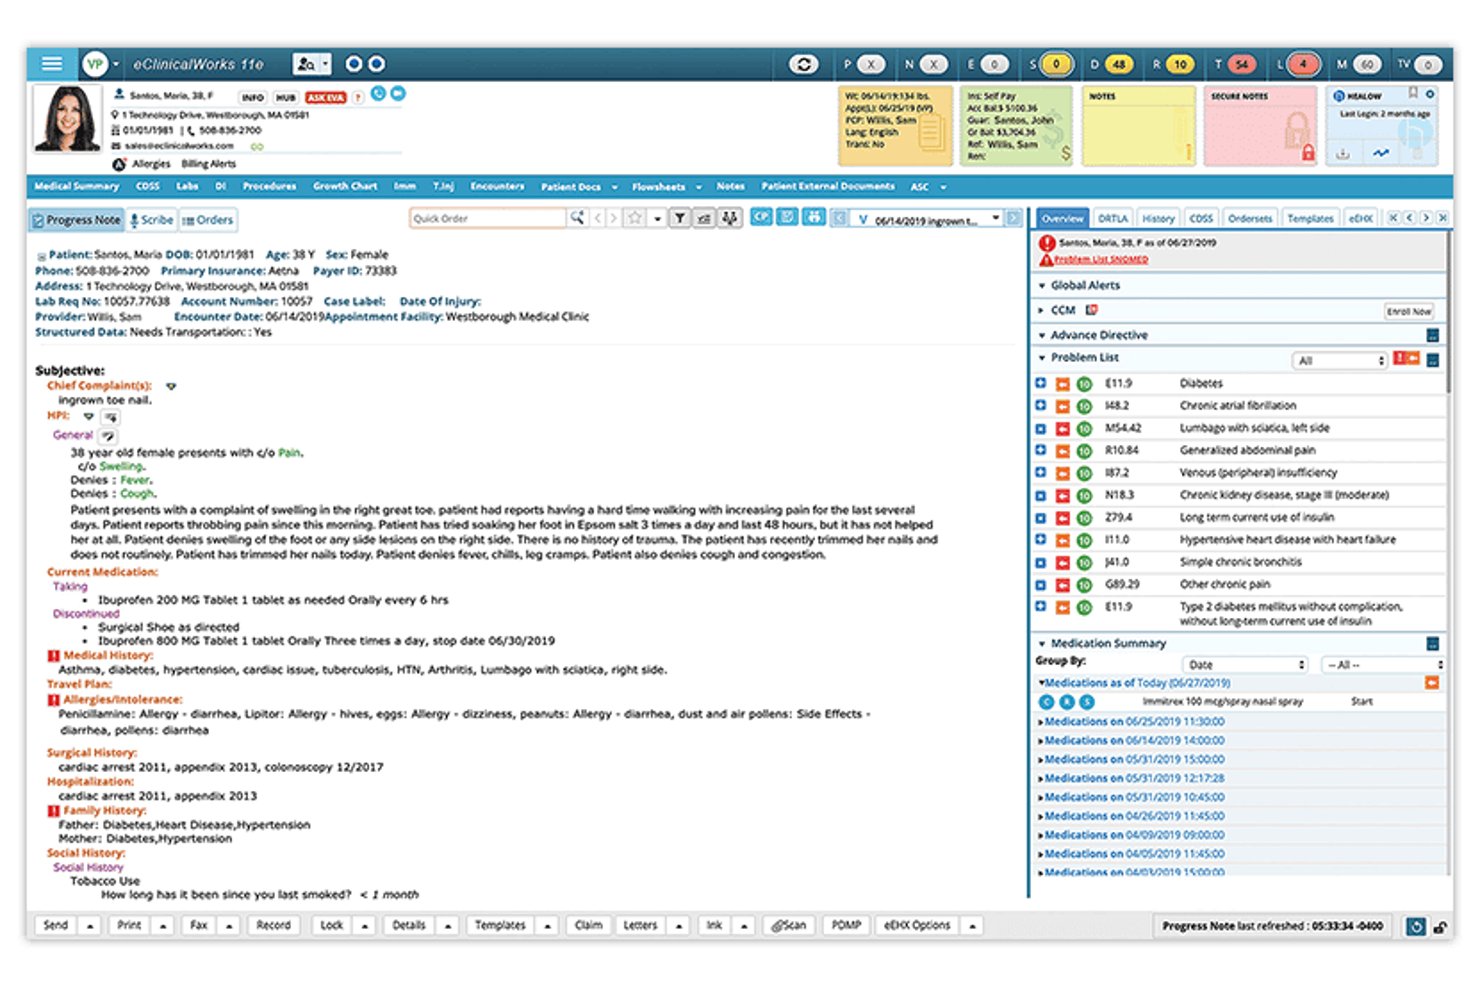1480x987 pixels.
Task: Open the patient lookup dropdown arrow
Action: pyautogui.click(x=325, y=64)
